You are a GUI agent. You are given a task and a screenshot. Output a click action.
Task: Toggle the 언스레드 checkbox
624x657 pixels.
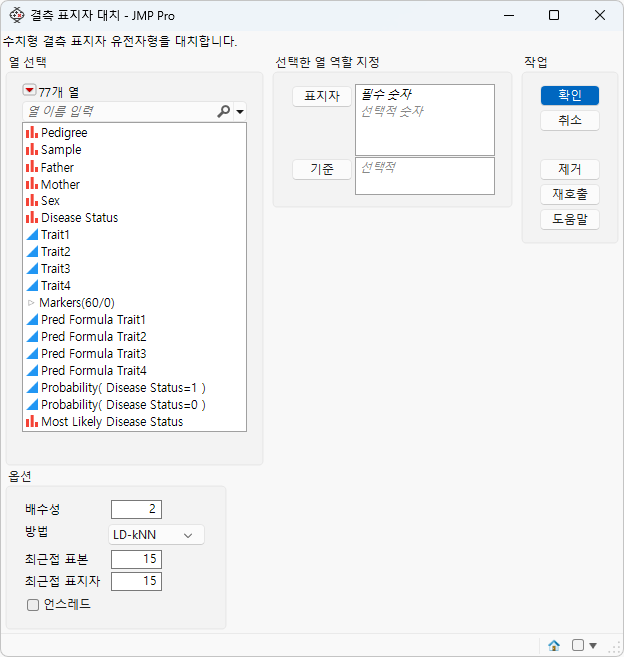(x=33, y=605)
